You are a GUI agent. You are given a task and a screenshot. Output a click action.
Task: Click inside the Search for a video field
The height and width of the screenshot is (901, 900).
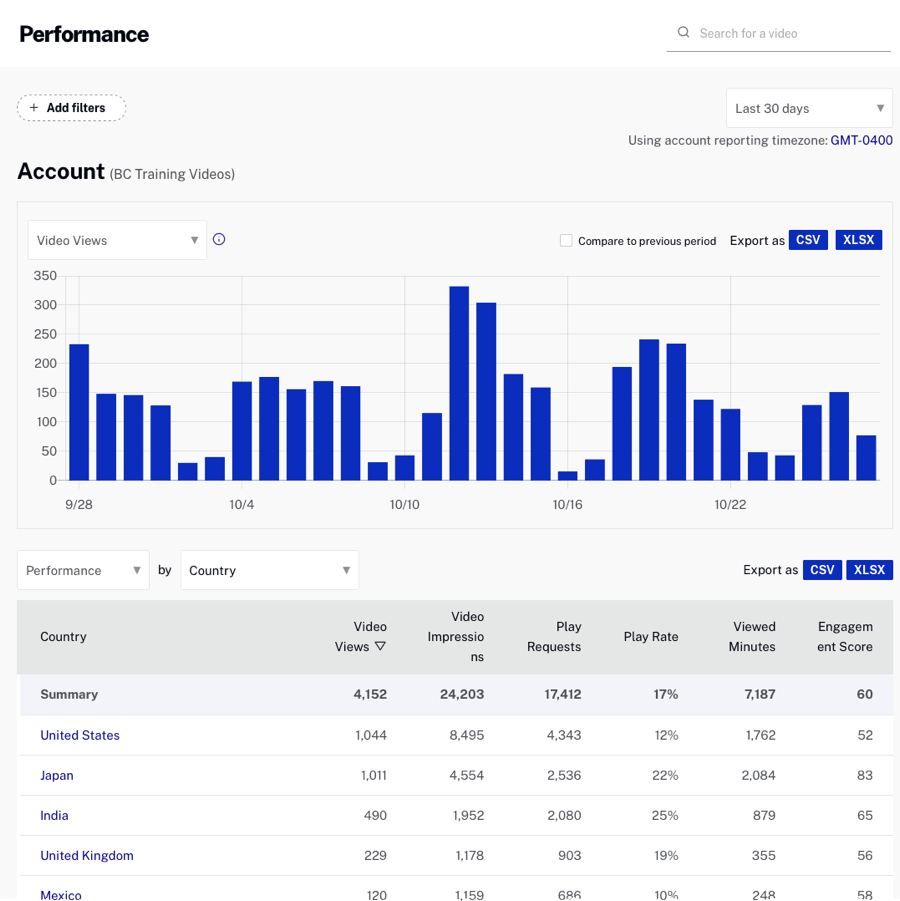pos(780,33)
